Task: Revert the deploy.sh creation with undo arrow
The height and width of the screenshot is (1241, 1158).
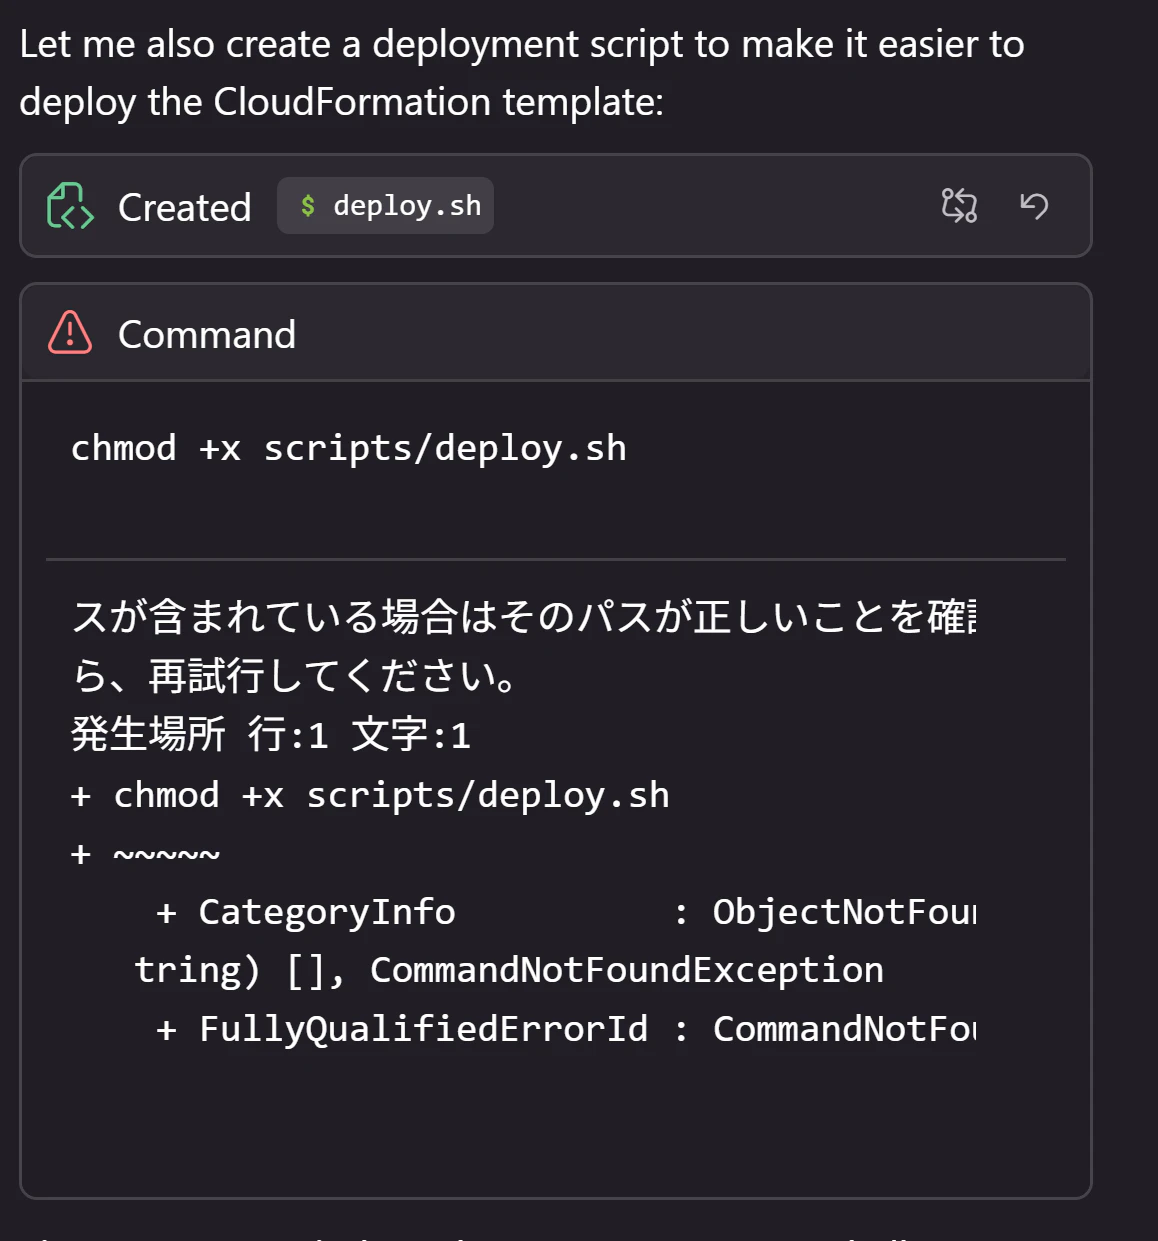Action: (x=1034, y=206)
